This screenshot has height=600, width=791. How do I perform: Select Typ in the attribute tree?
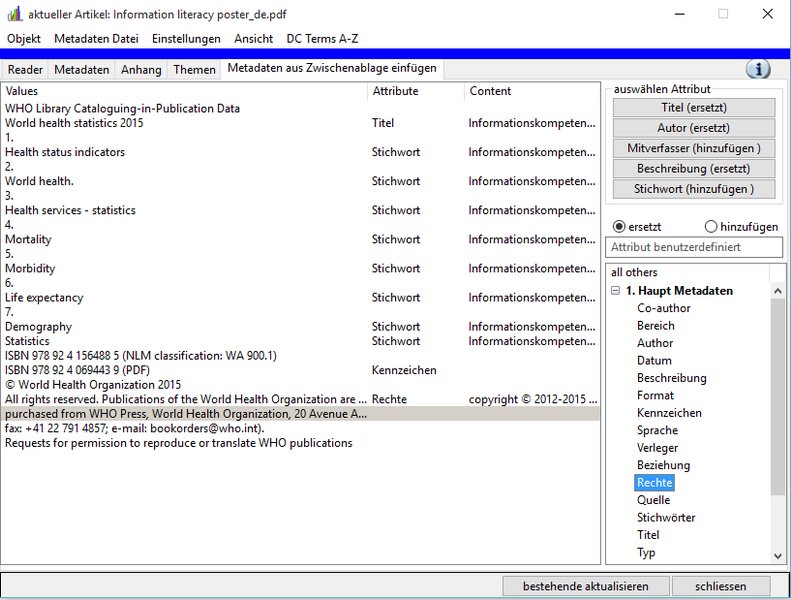click(646, 553)
